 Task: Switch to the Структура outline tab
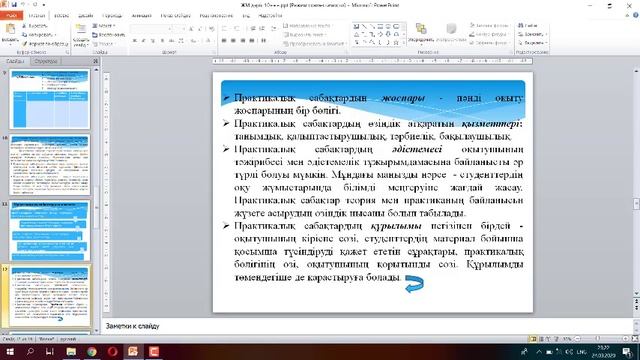[x=46, y=61]
